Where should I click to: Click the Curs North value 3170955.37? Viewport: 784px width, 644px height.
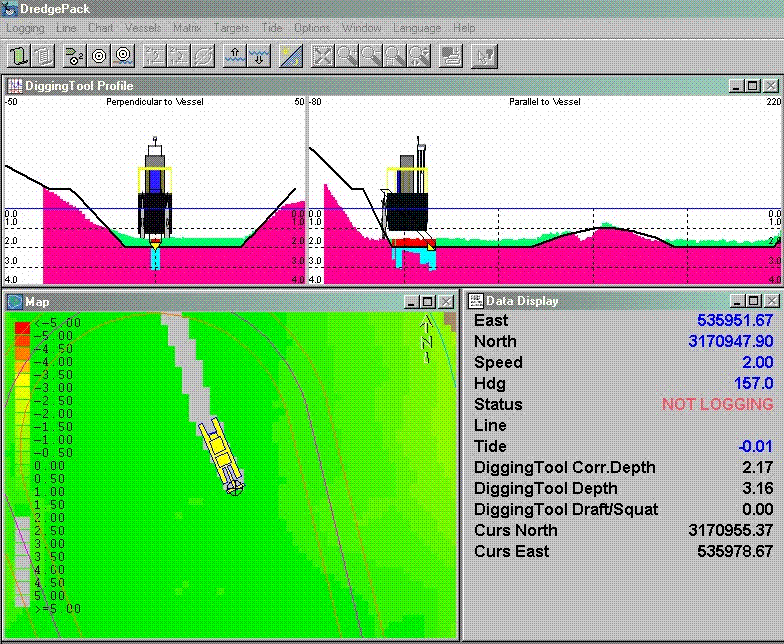click(x=731, y=530)
